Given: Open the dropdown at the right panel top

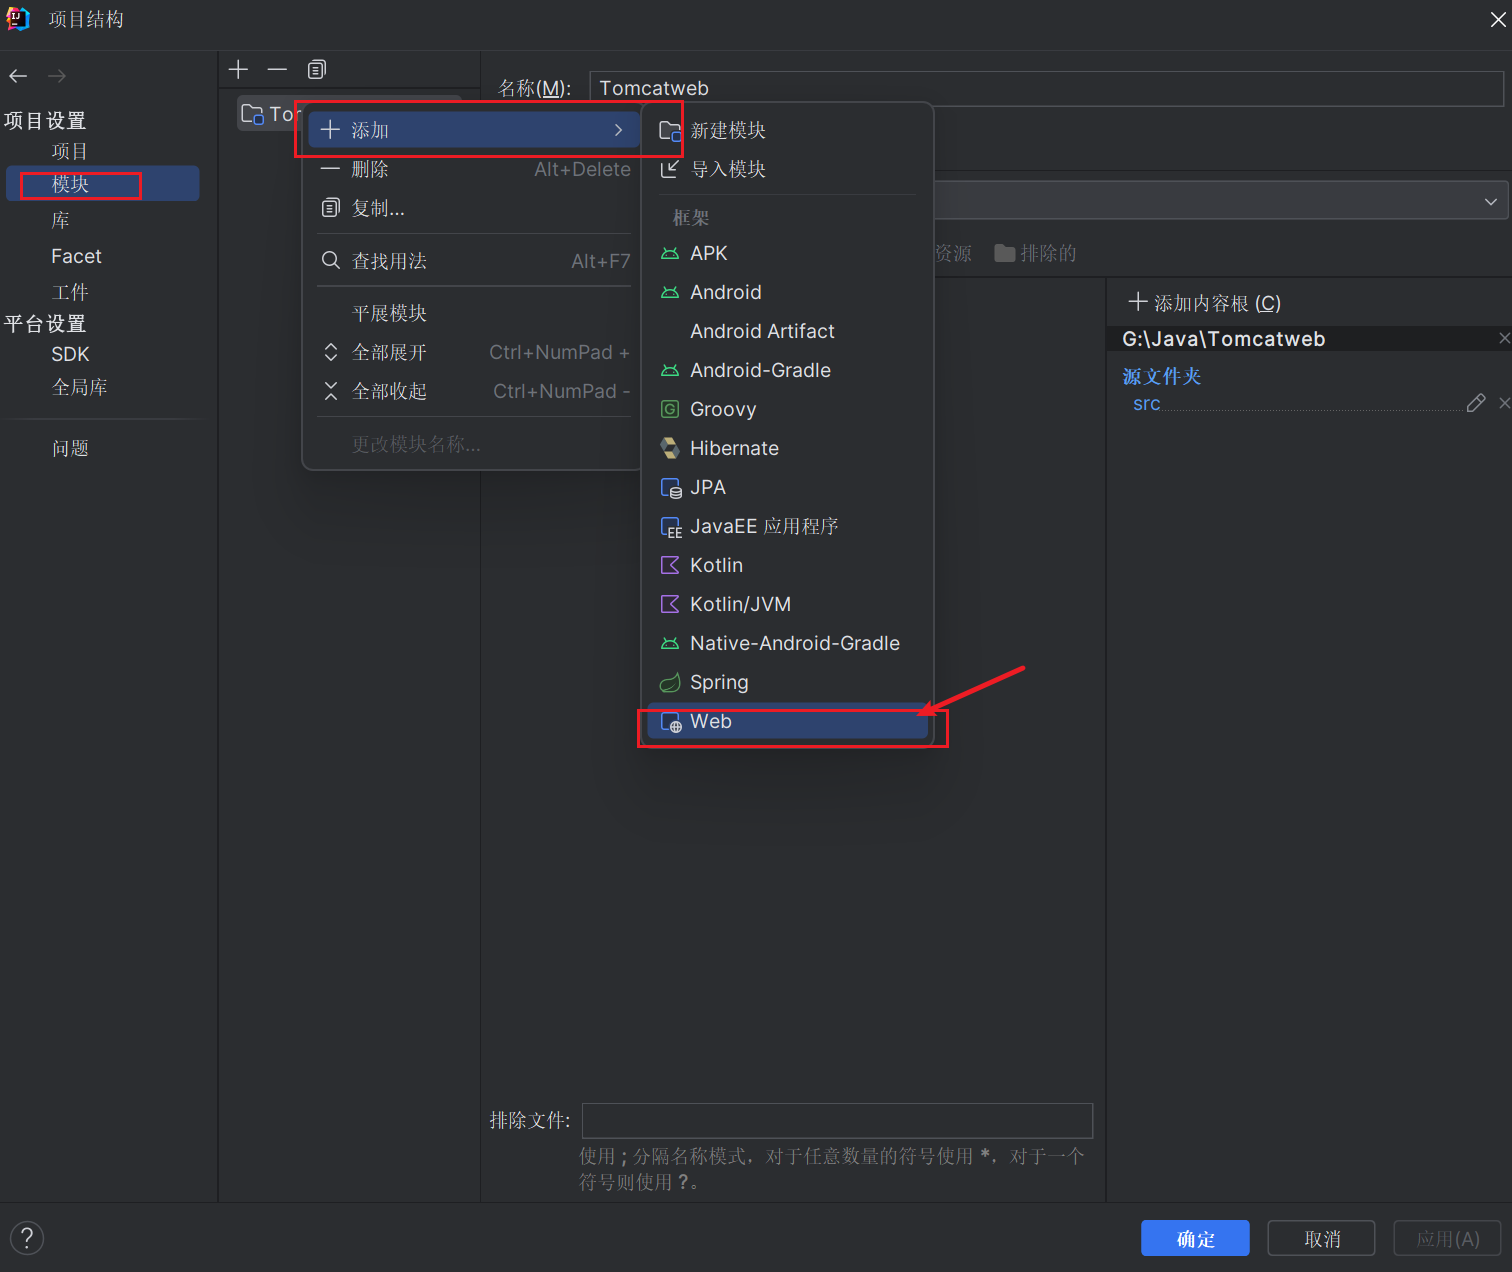Looking at the screenshot, I should pyautogui.click(x=1490, y=201).
